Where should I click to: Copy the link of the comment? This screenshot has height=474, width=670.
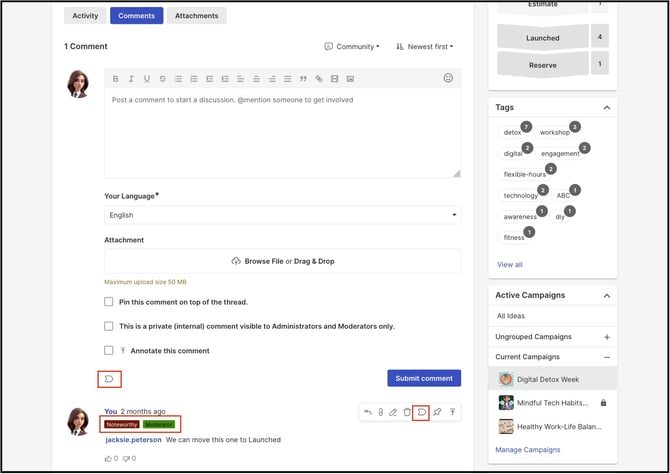pos(380,412)
